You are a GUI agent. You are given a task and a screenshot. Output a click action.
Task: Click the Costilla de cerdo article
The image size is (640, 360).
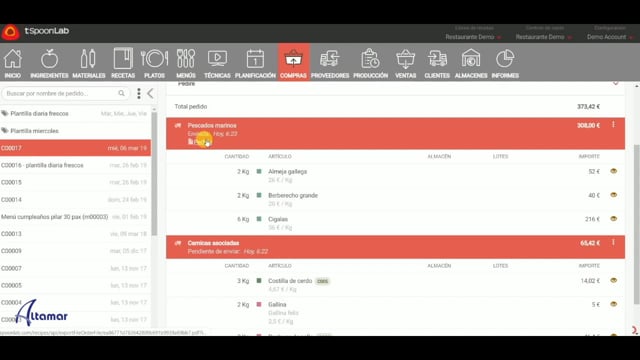click(290, 281)
